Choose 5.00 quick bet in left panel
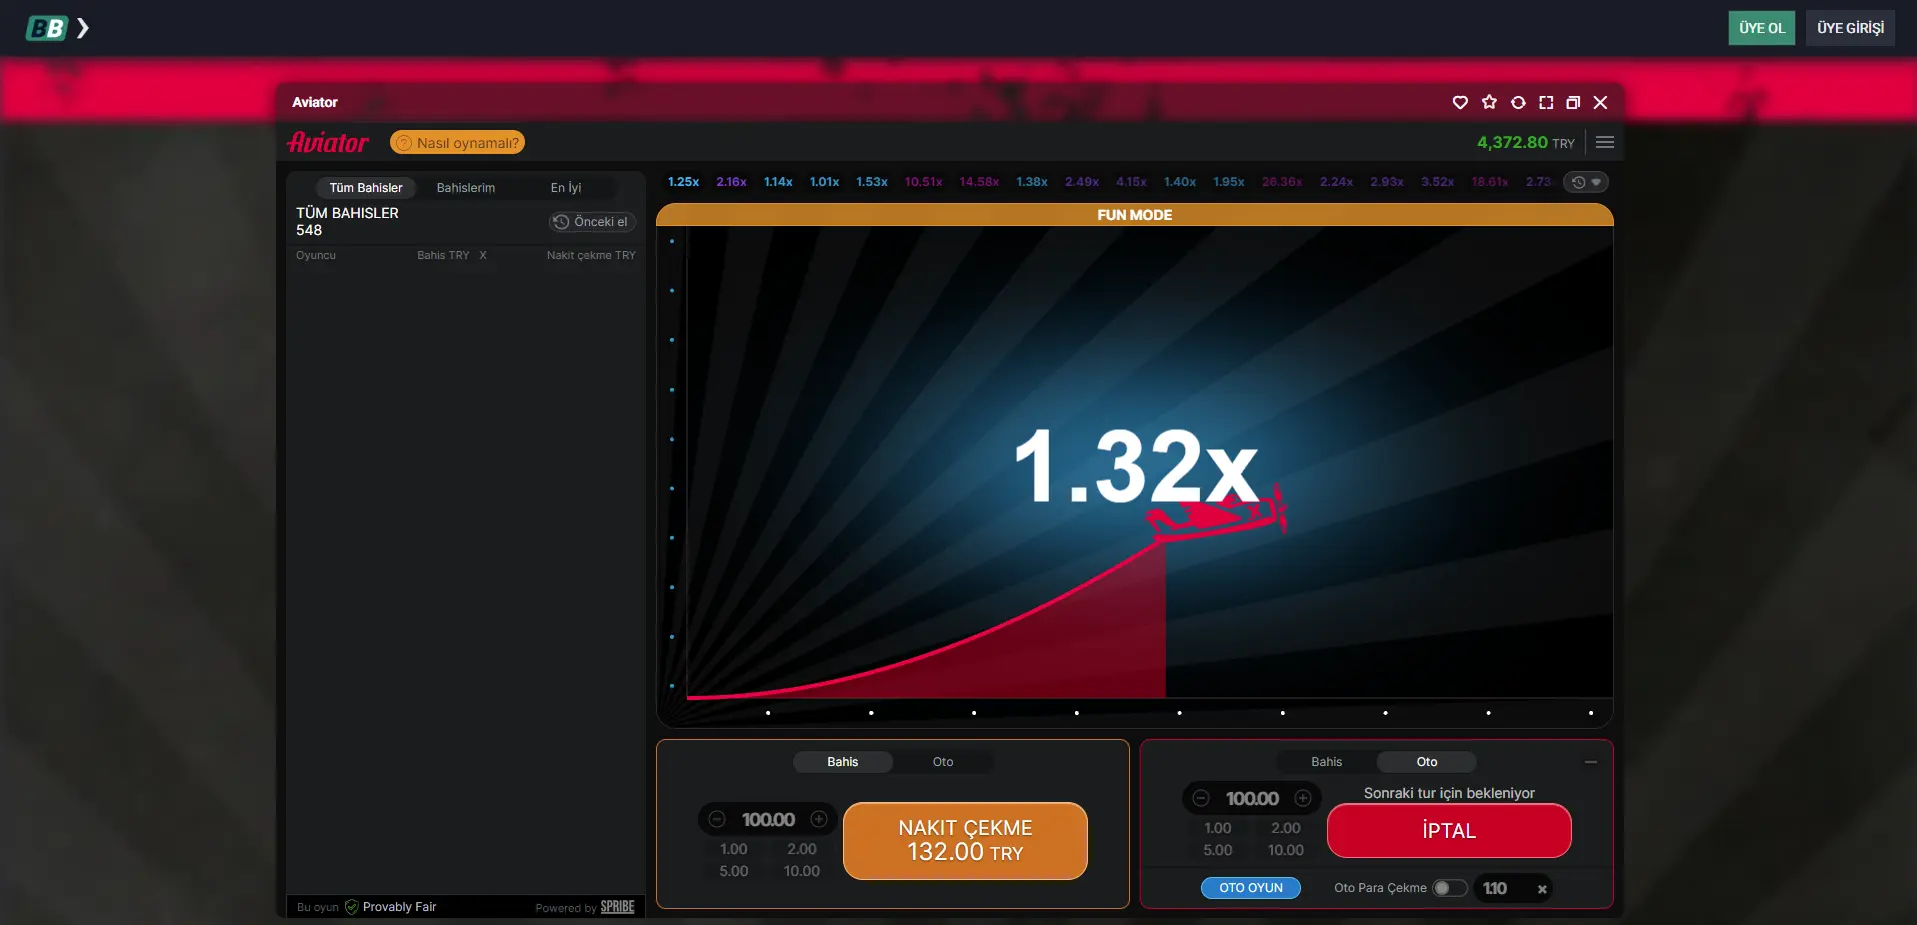The image size is (1917, 925). pos(734,871)
